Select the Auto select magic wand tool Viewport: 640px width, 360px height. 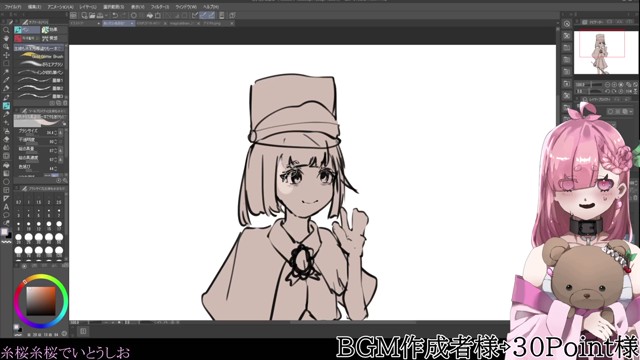pos(6,72)
